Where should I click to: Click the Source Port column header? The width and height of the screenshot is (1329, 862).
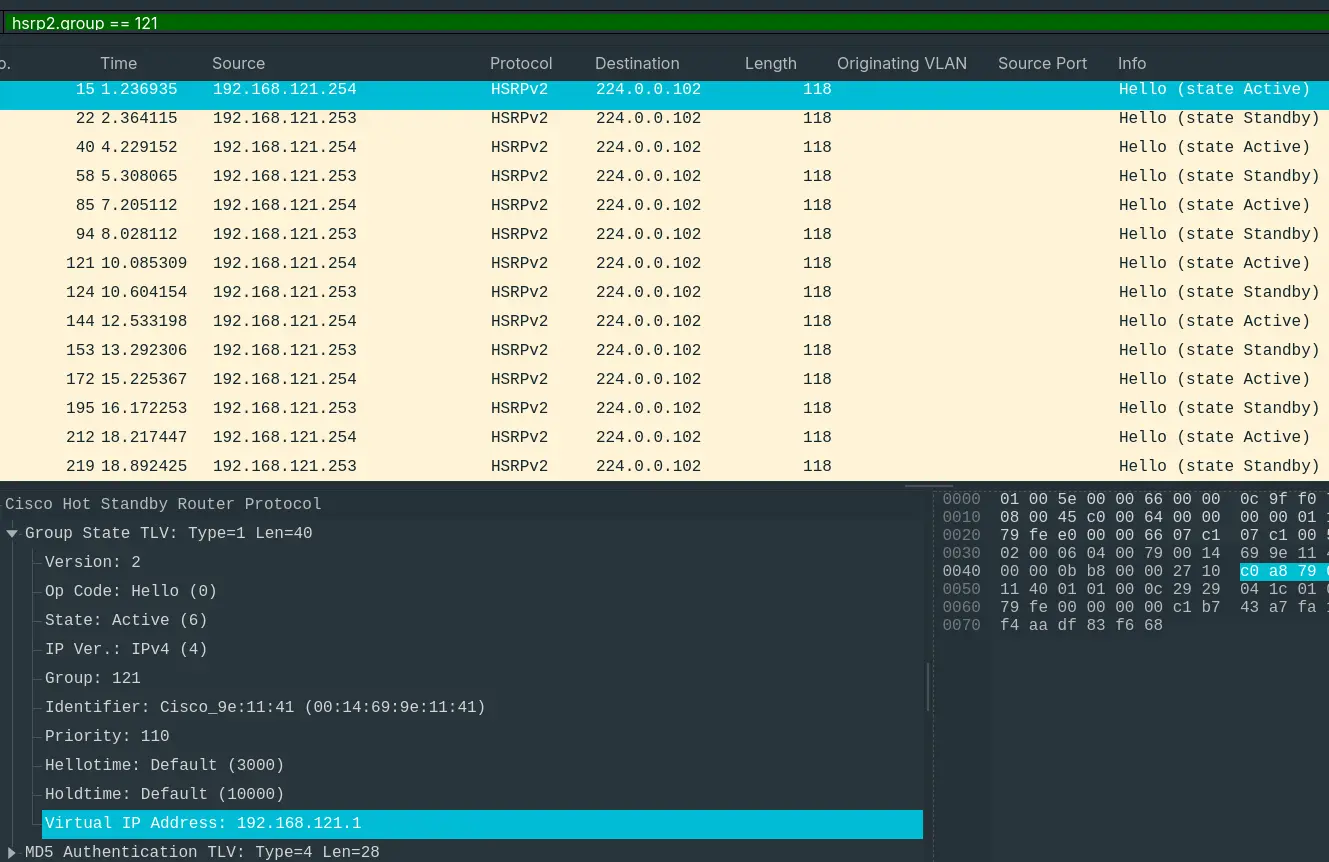click(1042, 63)
